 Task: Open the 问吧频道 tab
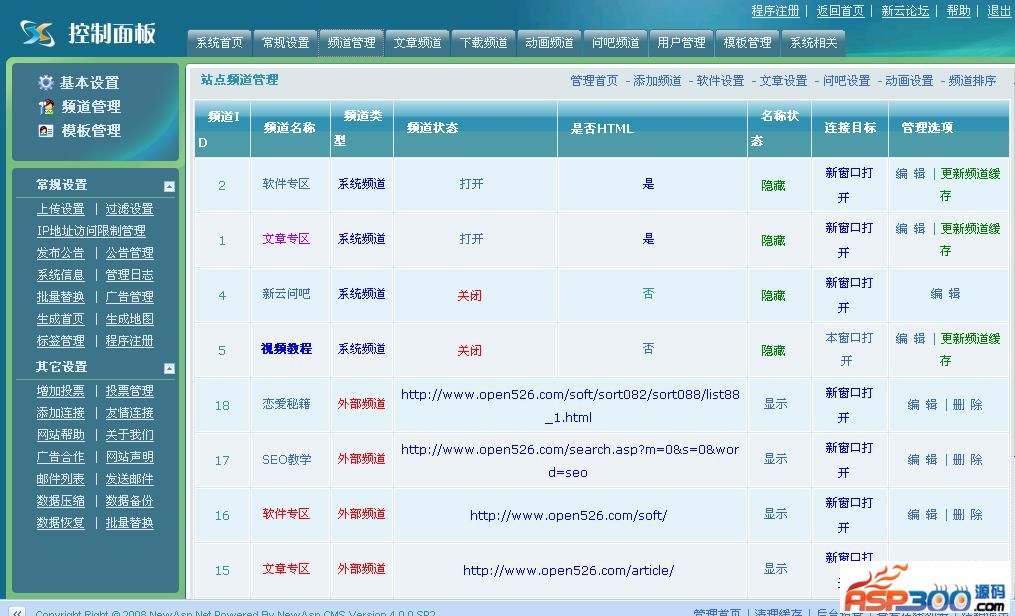616,43
